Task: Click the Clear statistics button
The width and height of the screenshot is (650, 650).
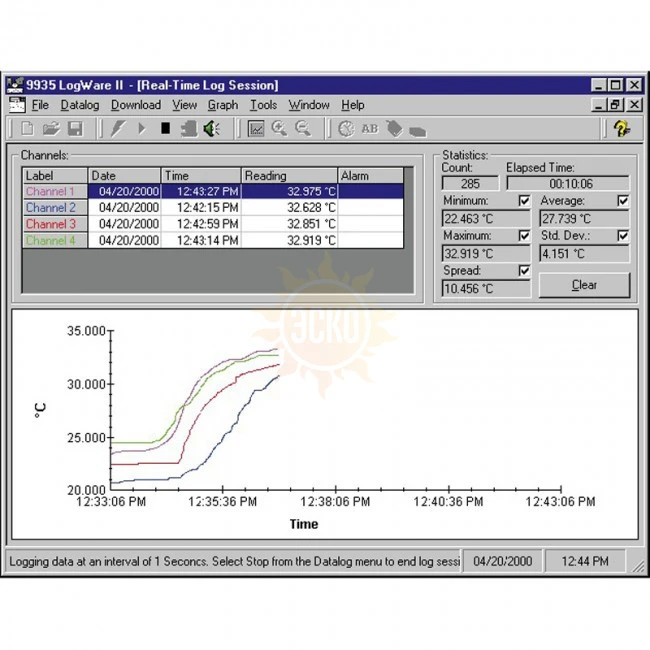Action: coord(584,285)
